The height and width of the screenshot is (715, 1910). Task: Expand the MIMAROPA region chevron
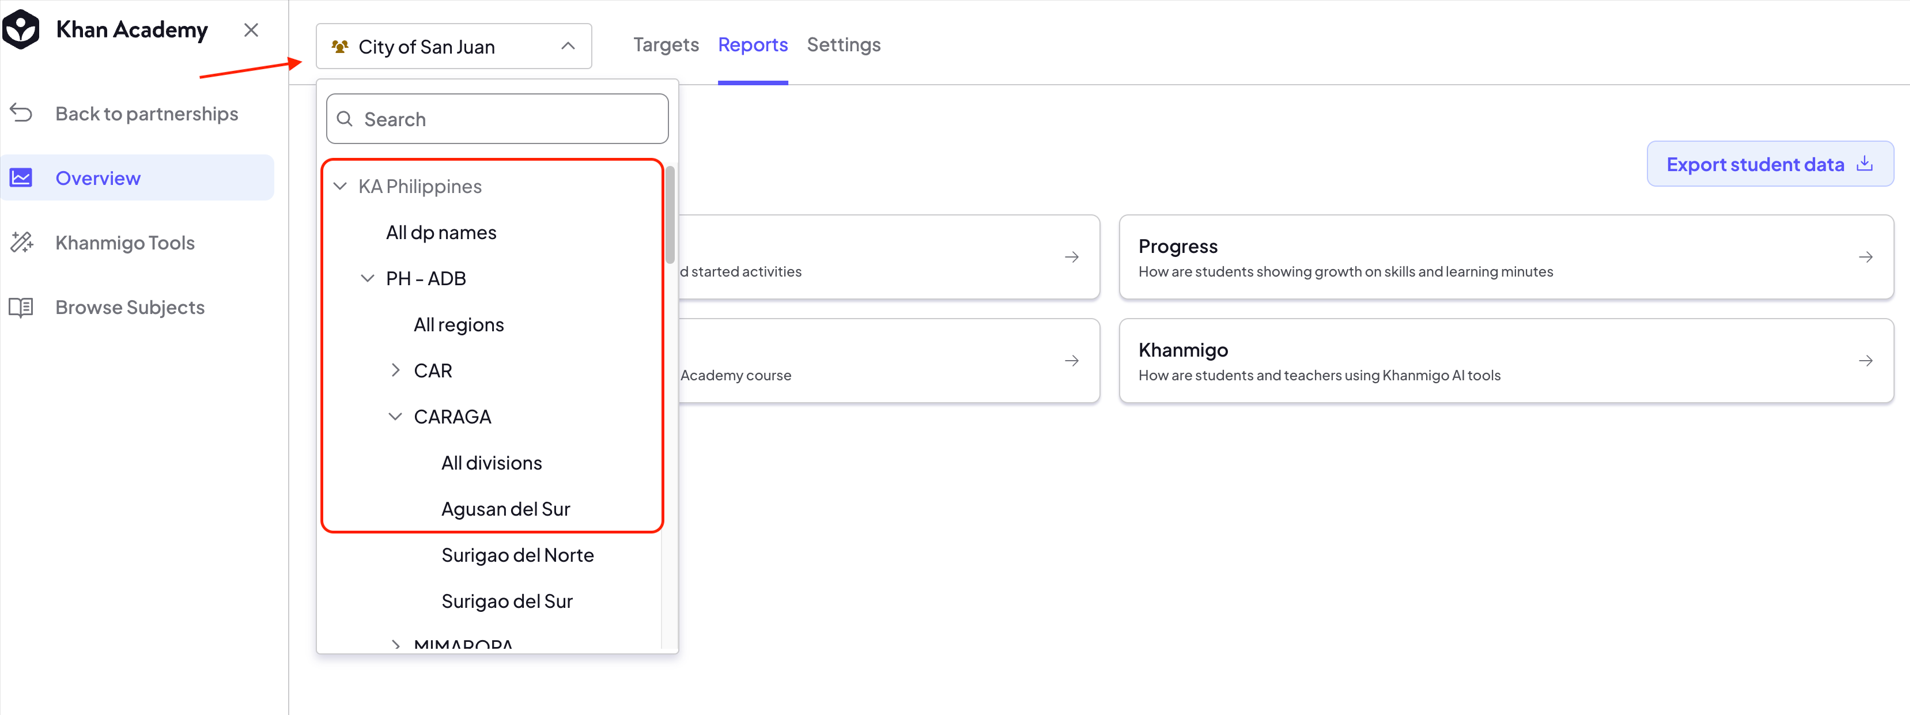tap(396, 646)
